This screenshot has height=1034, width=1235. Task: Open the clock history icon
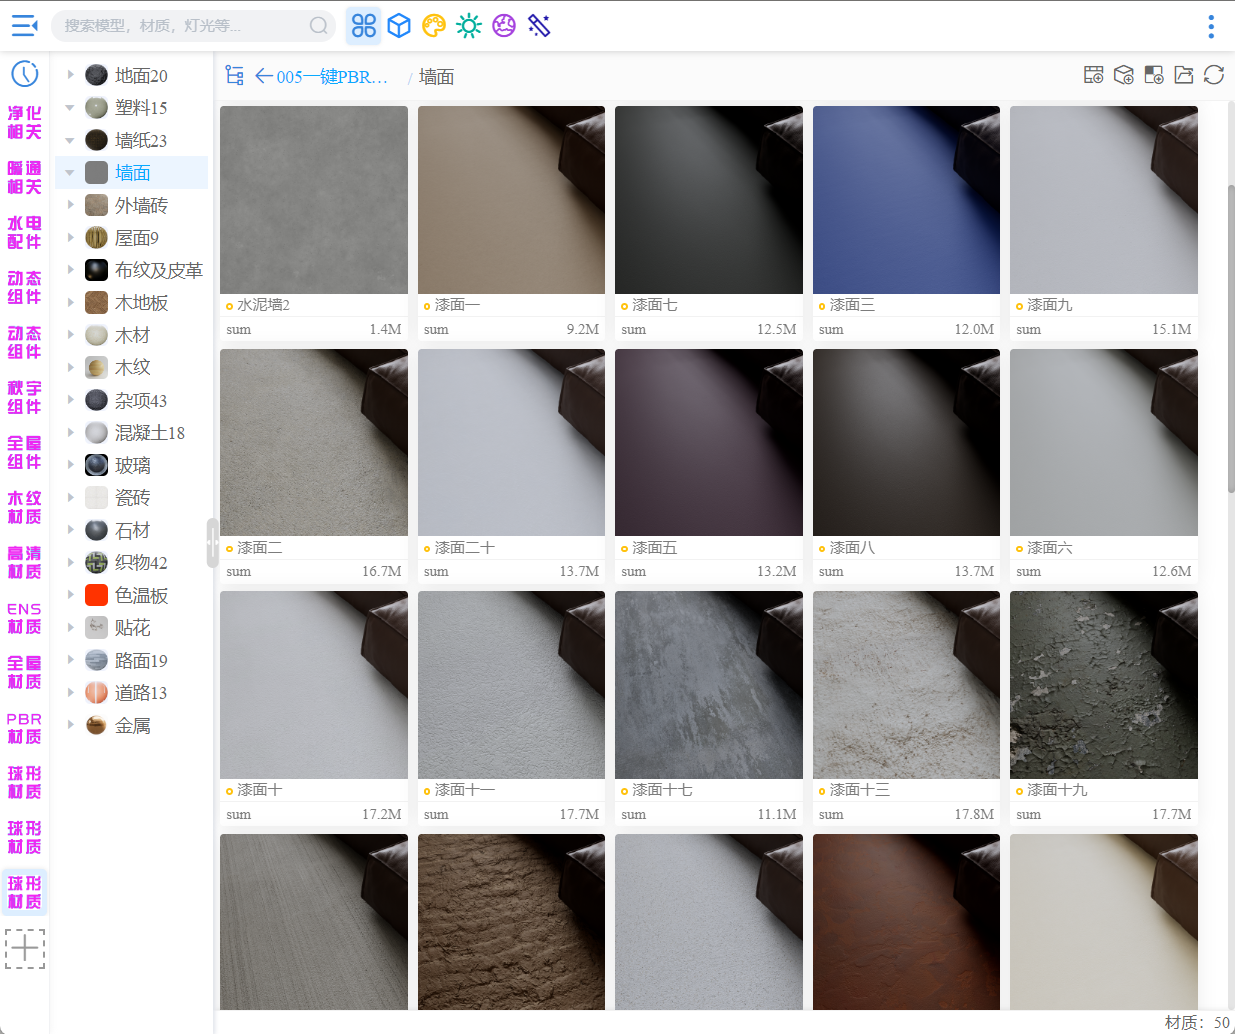pos(24,73)
